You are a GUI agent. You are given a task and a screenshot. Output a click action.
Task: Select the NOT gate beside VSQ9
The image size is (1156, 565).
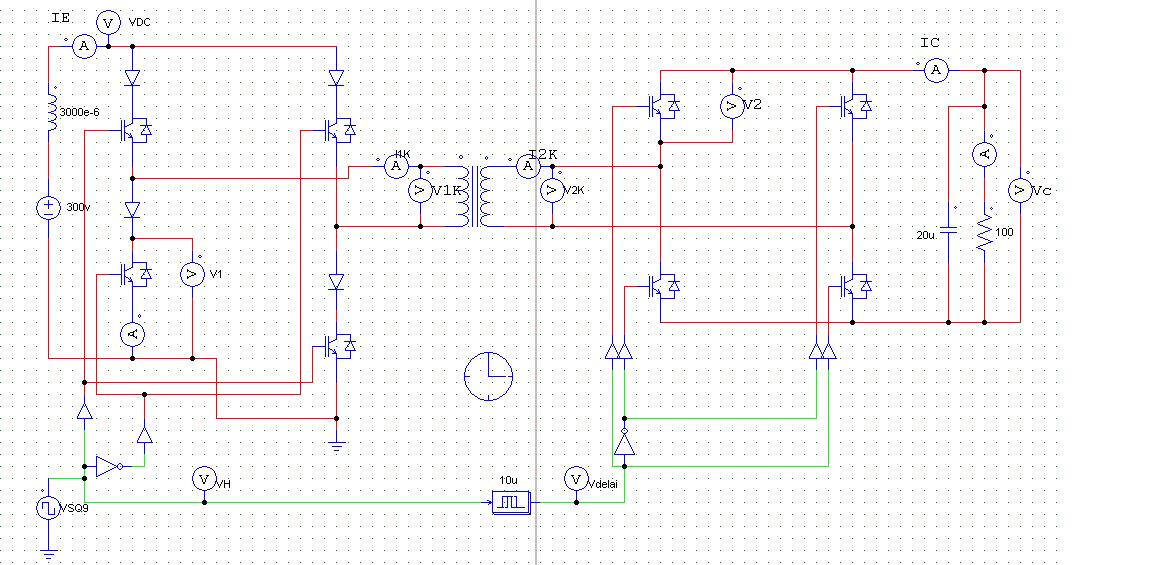click(x=109, y=466)
